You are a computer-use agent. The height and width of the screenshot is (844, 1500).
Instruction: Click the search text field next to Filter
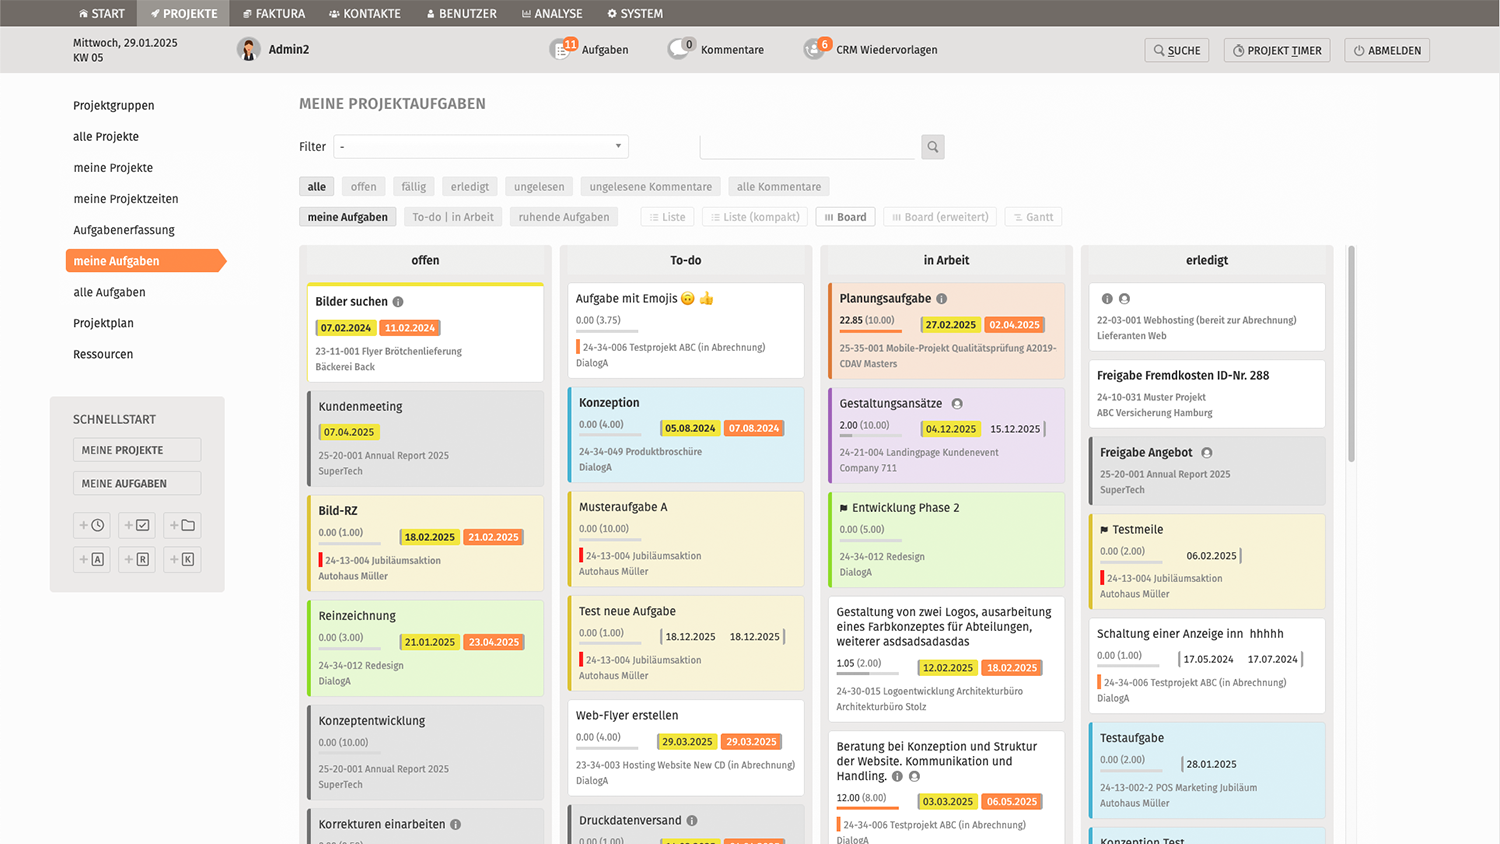(x=808, y=147)
